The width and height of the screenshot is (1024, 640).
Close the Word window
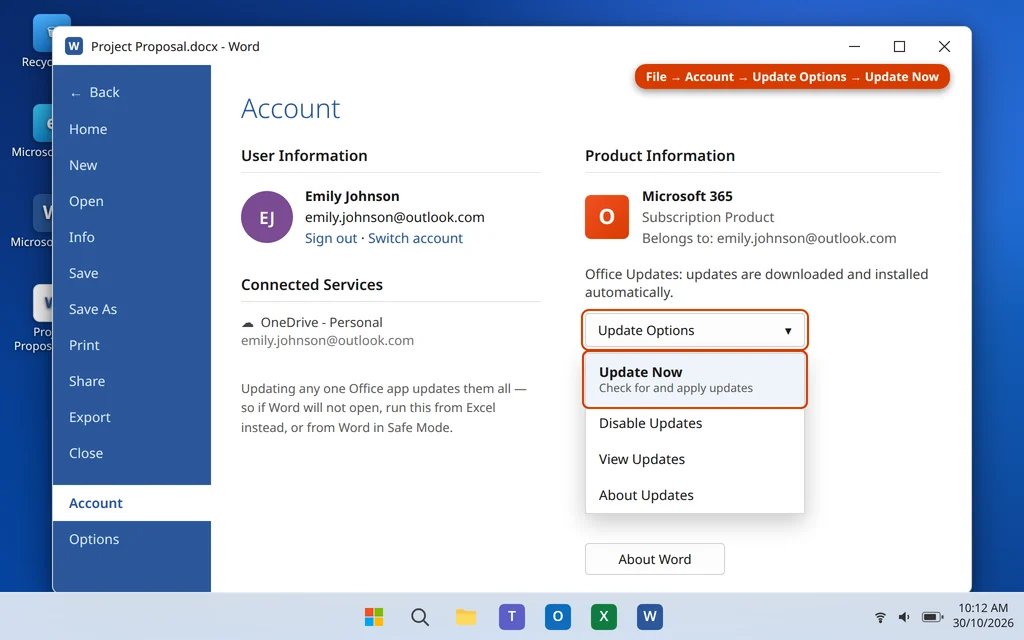tap(944, 46)
